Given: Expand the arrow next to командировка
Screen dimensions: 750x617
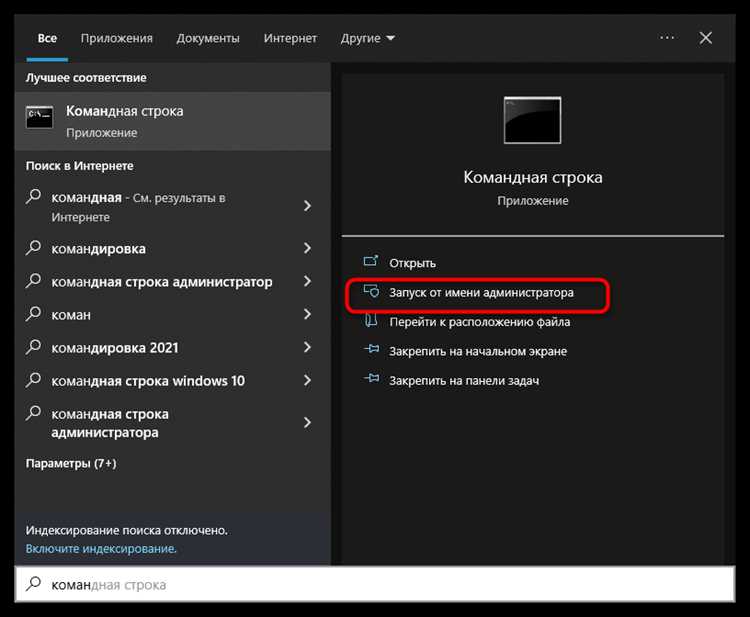Looking at the screenshot, I should [308, 248].
